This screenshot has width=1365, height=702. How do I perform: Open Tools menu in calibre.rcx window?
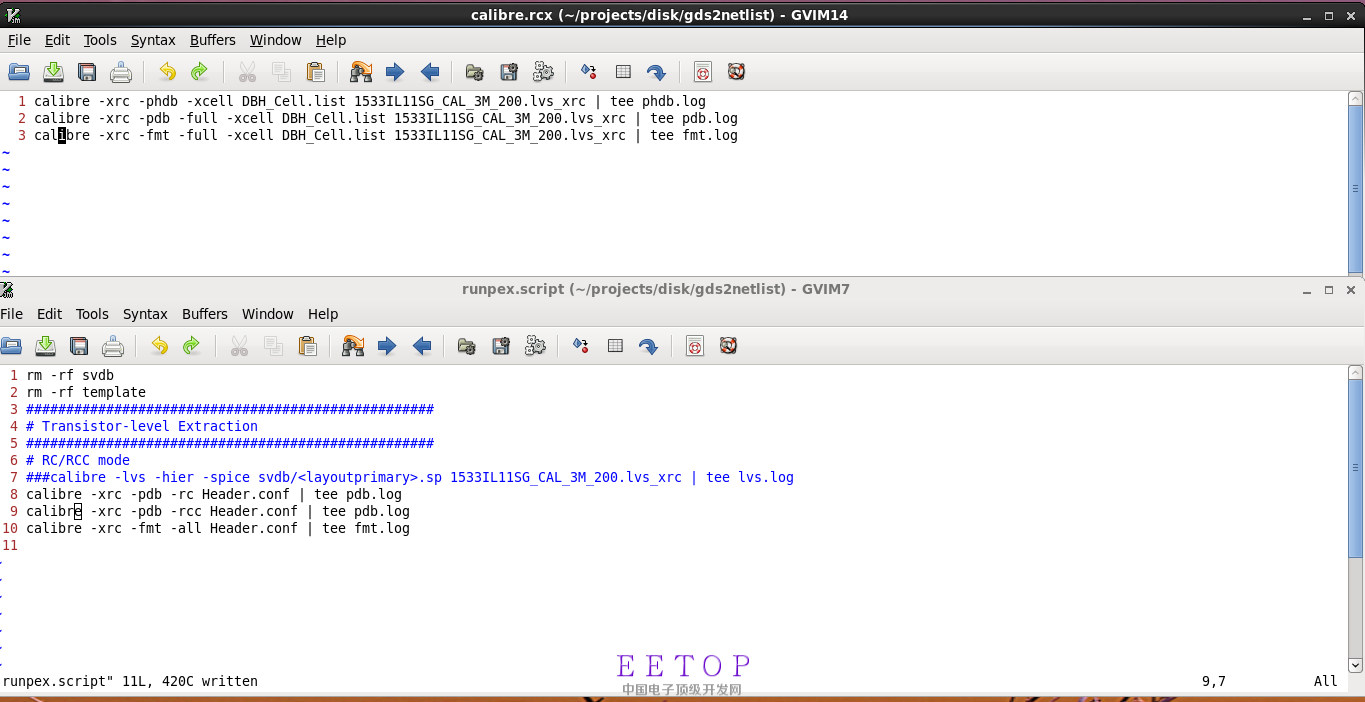pos(100,40)
